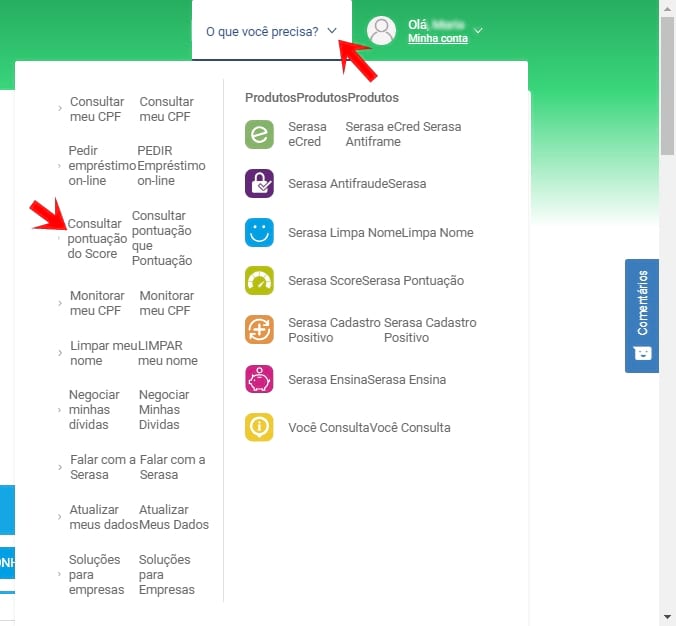This screenshot has width=676, height=626.
Task: Open the Serasa Cadastro Positivo product link
Action: [334, 330]
